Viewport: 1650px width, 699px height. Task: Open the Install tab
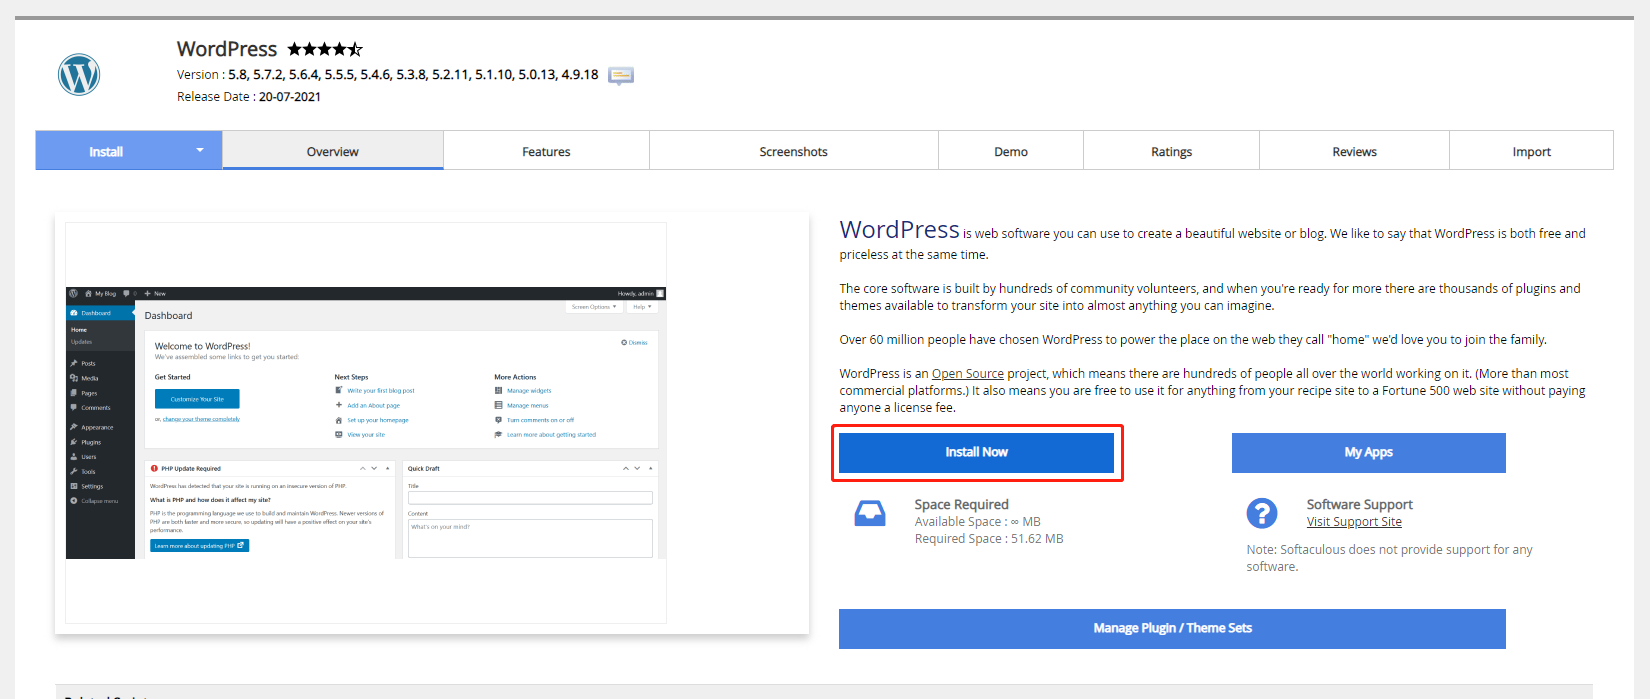click(x=106, y=152)
